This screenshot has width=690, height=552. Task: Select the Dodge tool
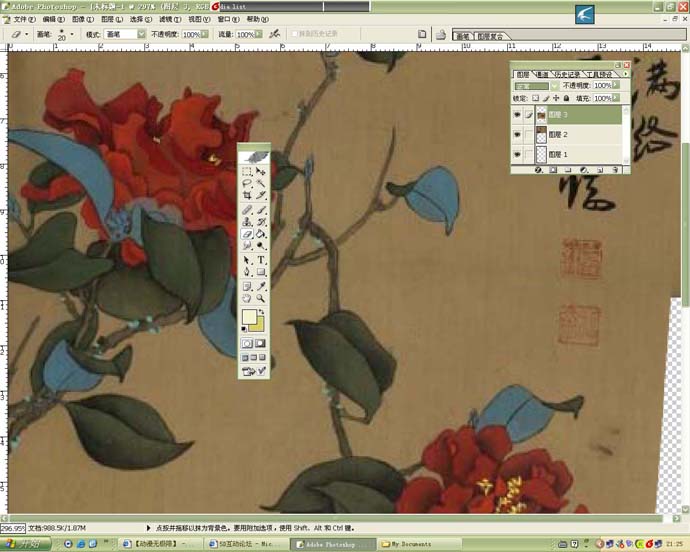pyautogui.click(x=261, y=246)
